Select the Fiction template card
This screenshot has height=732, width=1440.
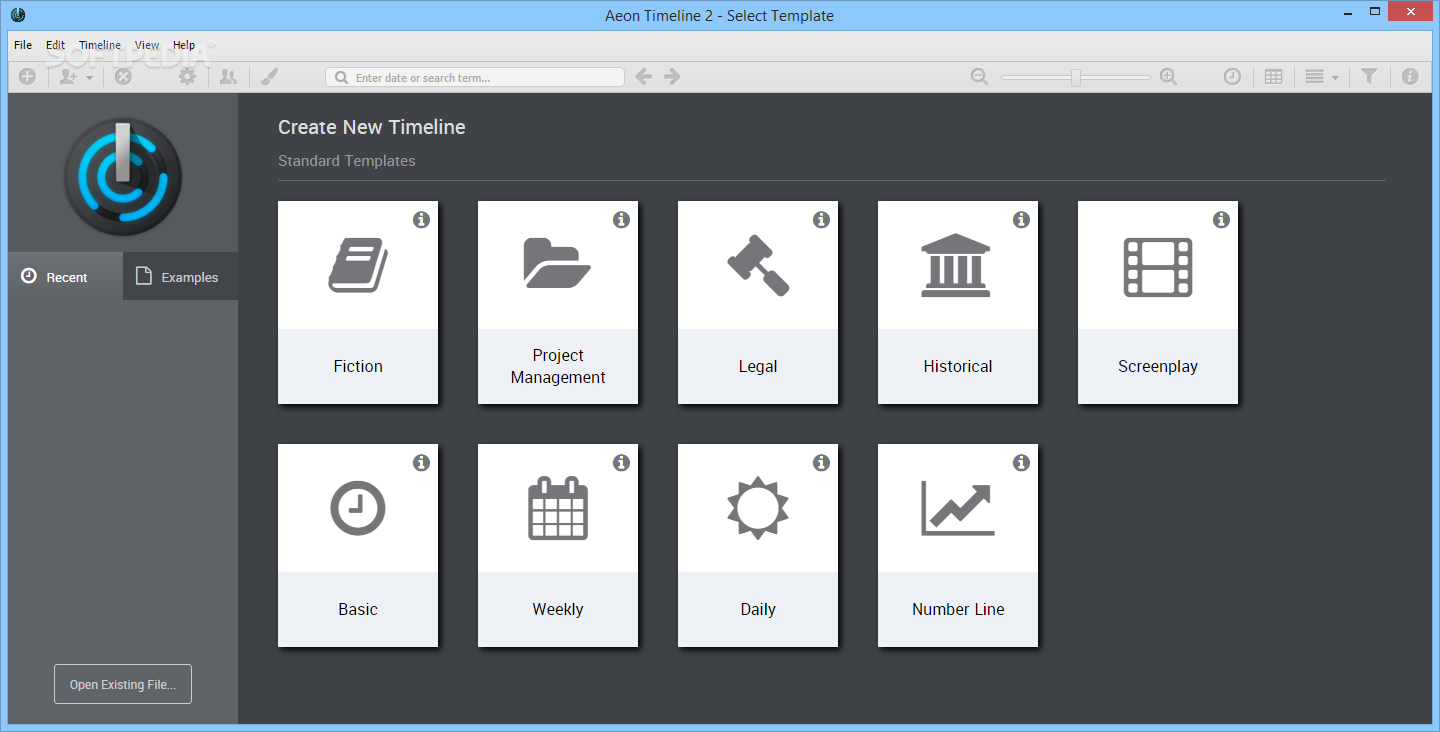click(358, 302)
